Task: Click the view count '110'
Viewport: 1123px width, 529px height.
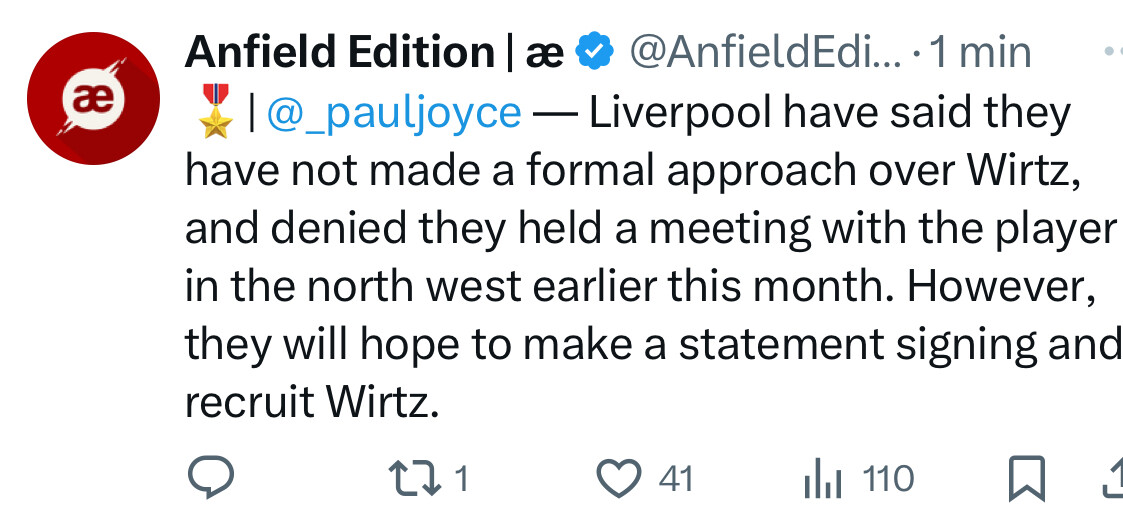Action: 888,479
